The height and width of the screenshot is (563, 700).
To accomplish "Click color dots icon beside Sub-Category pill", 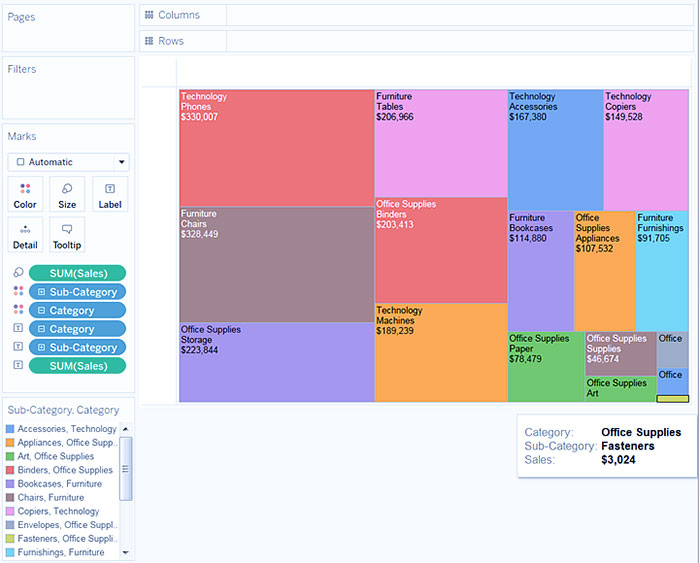I will point(18,291).
